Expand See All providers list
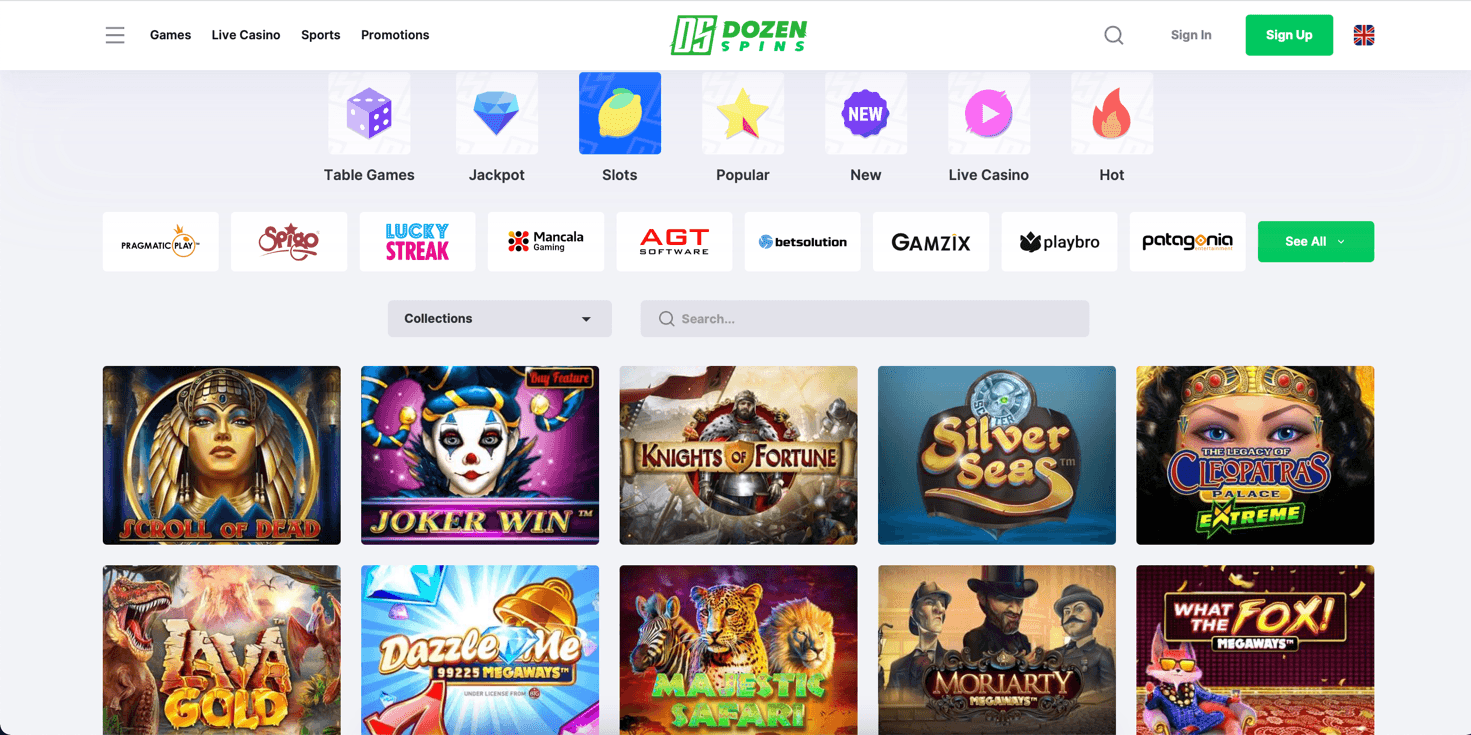1471x735 pixels. pos(1316,242)
